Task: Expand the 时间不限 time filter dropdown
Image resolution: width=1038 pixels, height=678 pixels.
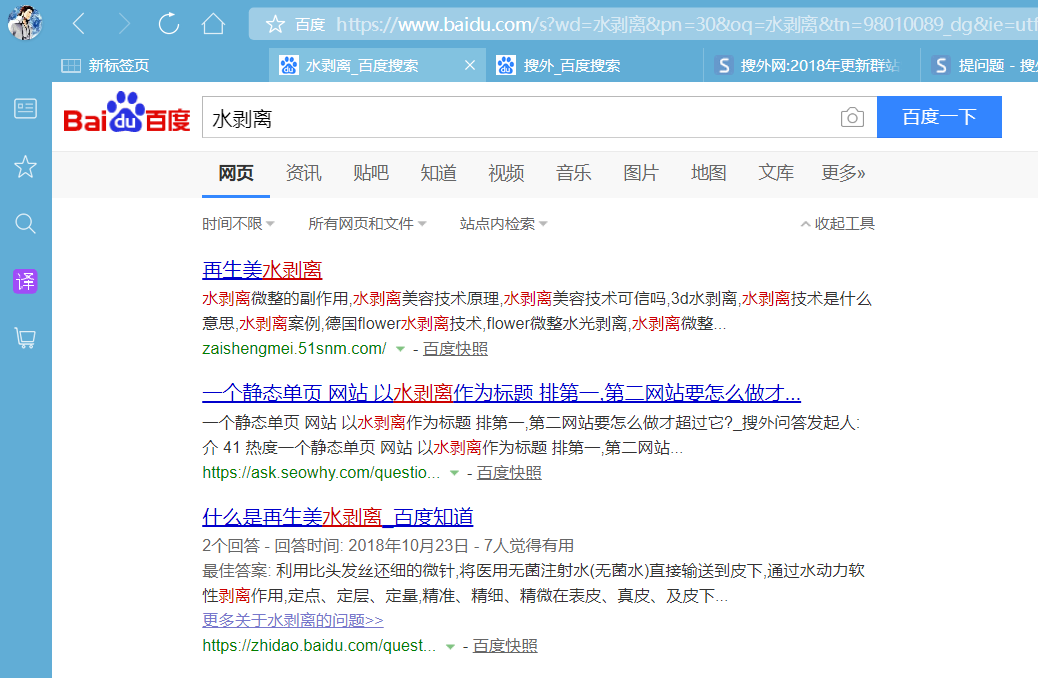Action: tap(238, 224)
